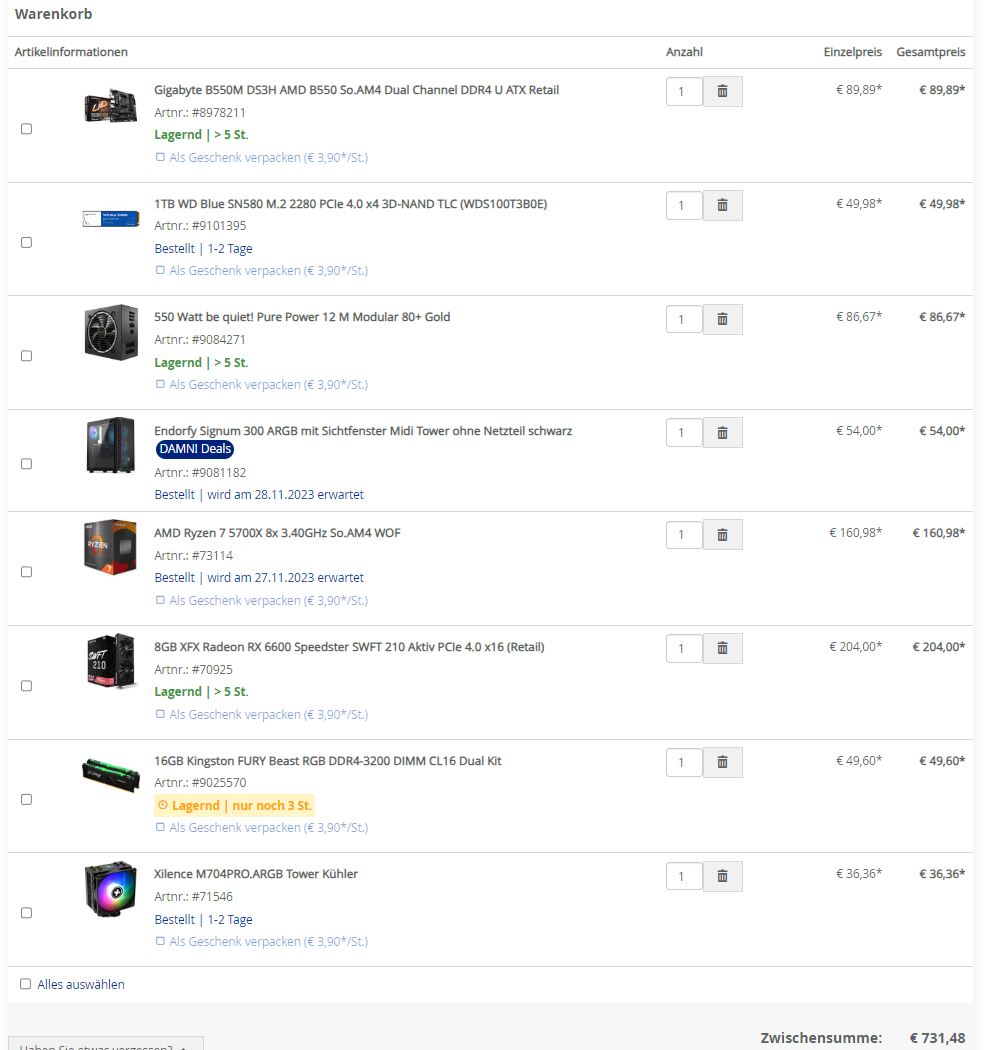This screenshot has width=986, height=1050.
Task: Click Artnr.: #8978211 text
Action: point(200,112)
